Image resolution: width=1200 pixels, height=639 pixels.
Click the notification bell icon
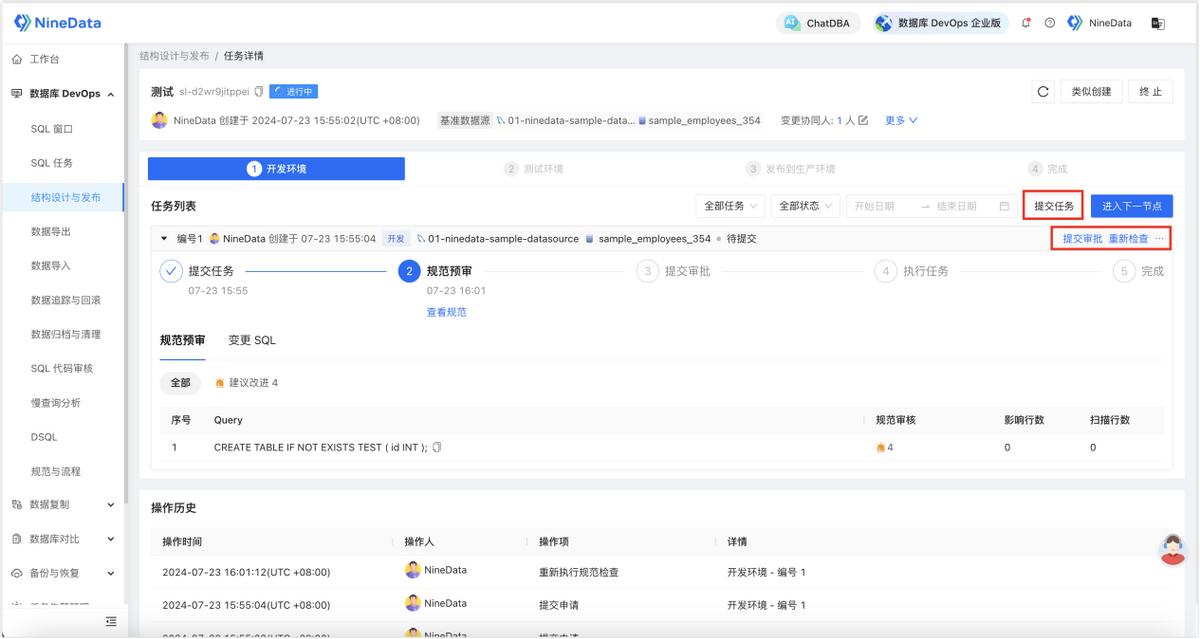(1026, 23)
